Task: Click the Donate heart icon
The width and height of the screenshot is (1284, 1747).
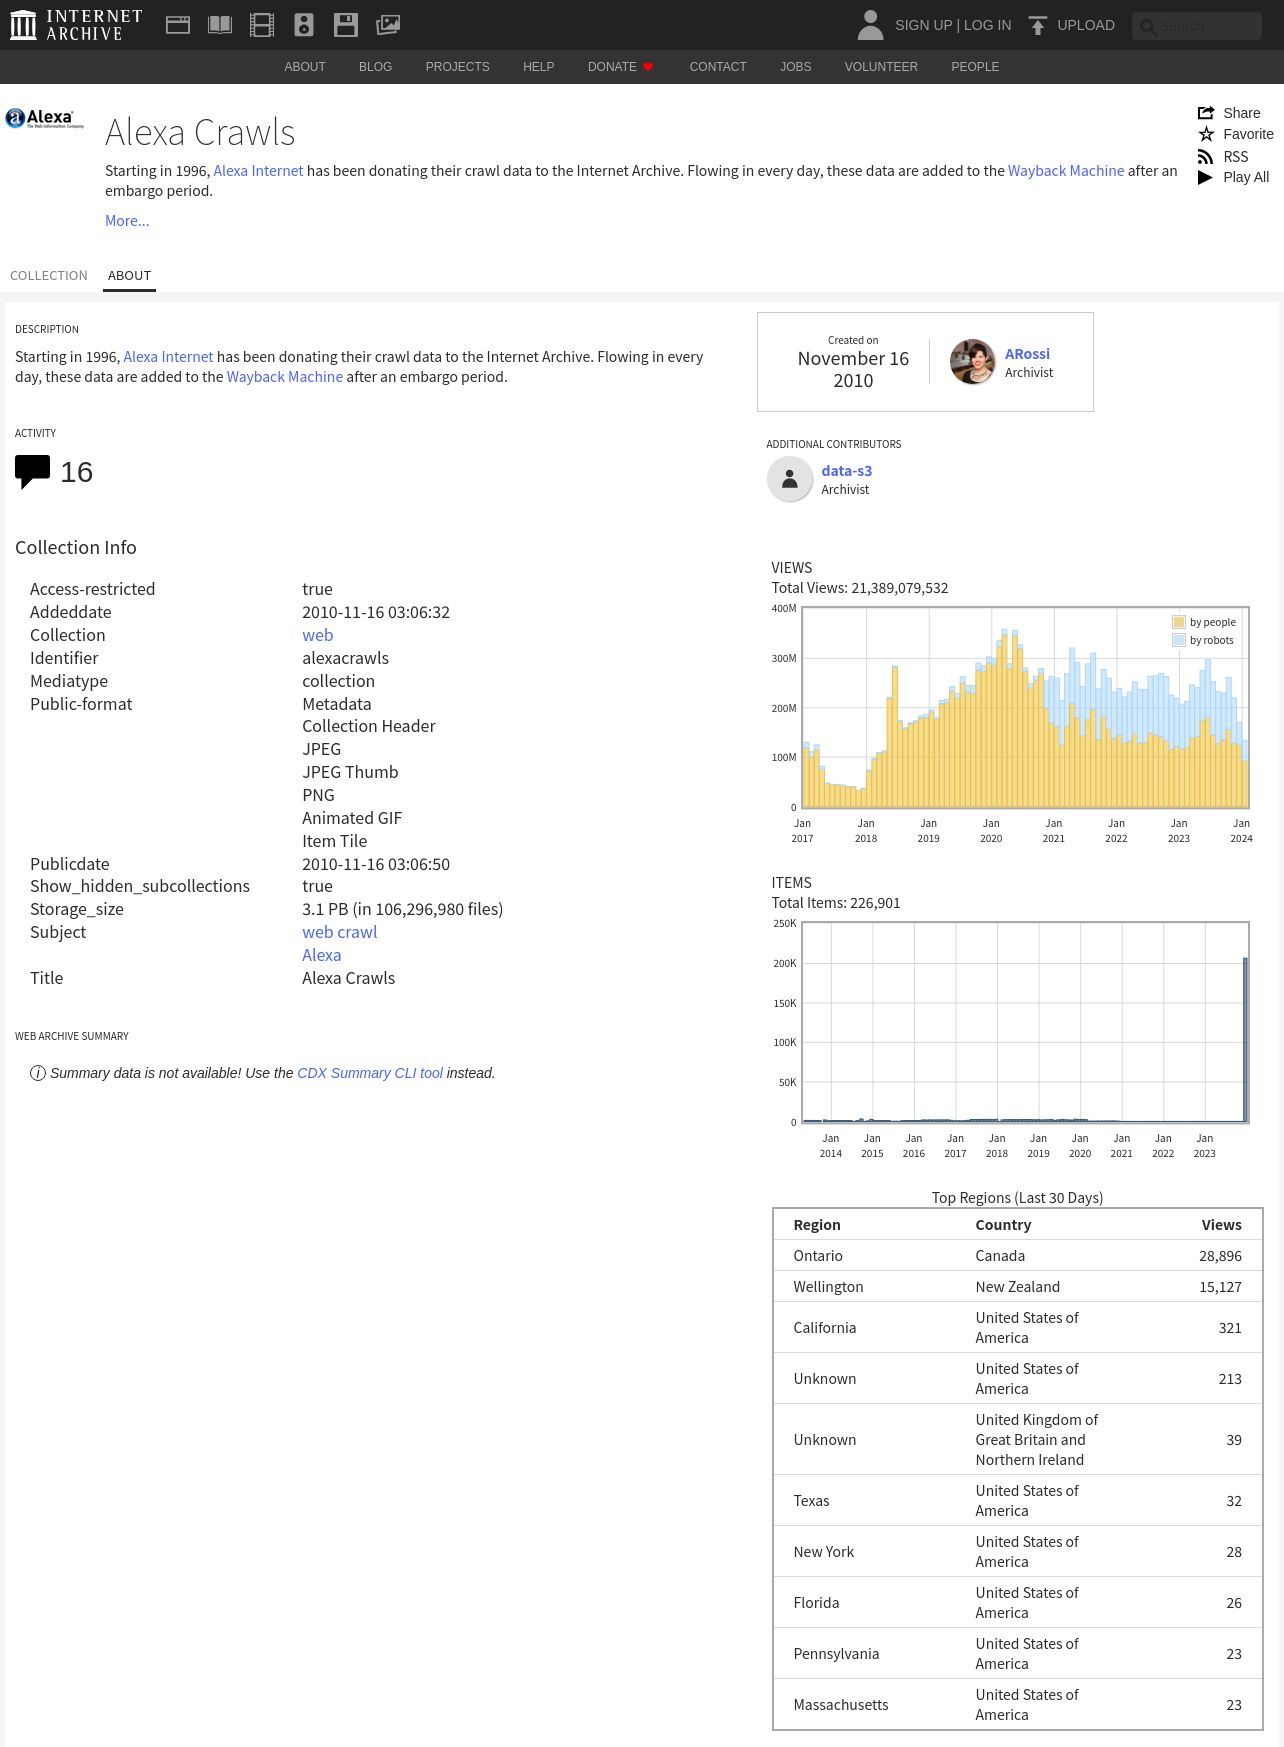Action: [x=648, y=67]
